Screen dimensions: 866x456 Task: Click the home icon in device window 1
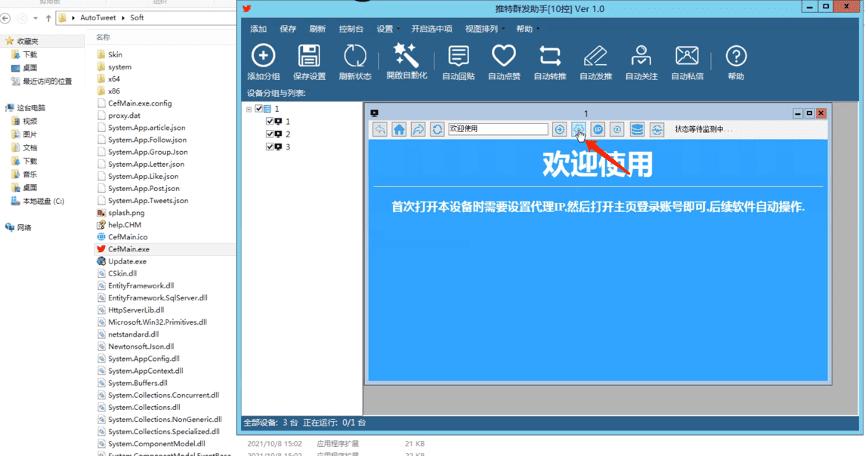coord(399,129)
